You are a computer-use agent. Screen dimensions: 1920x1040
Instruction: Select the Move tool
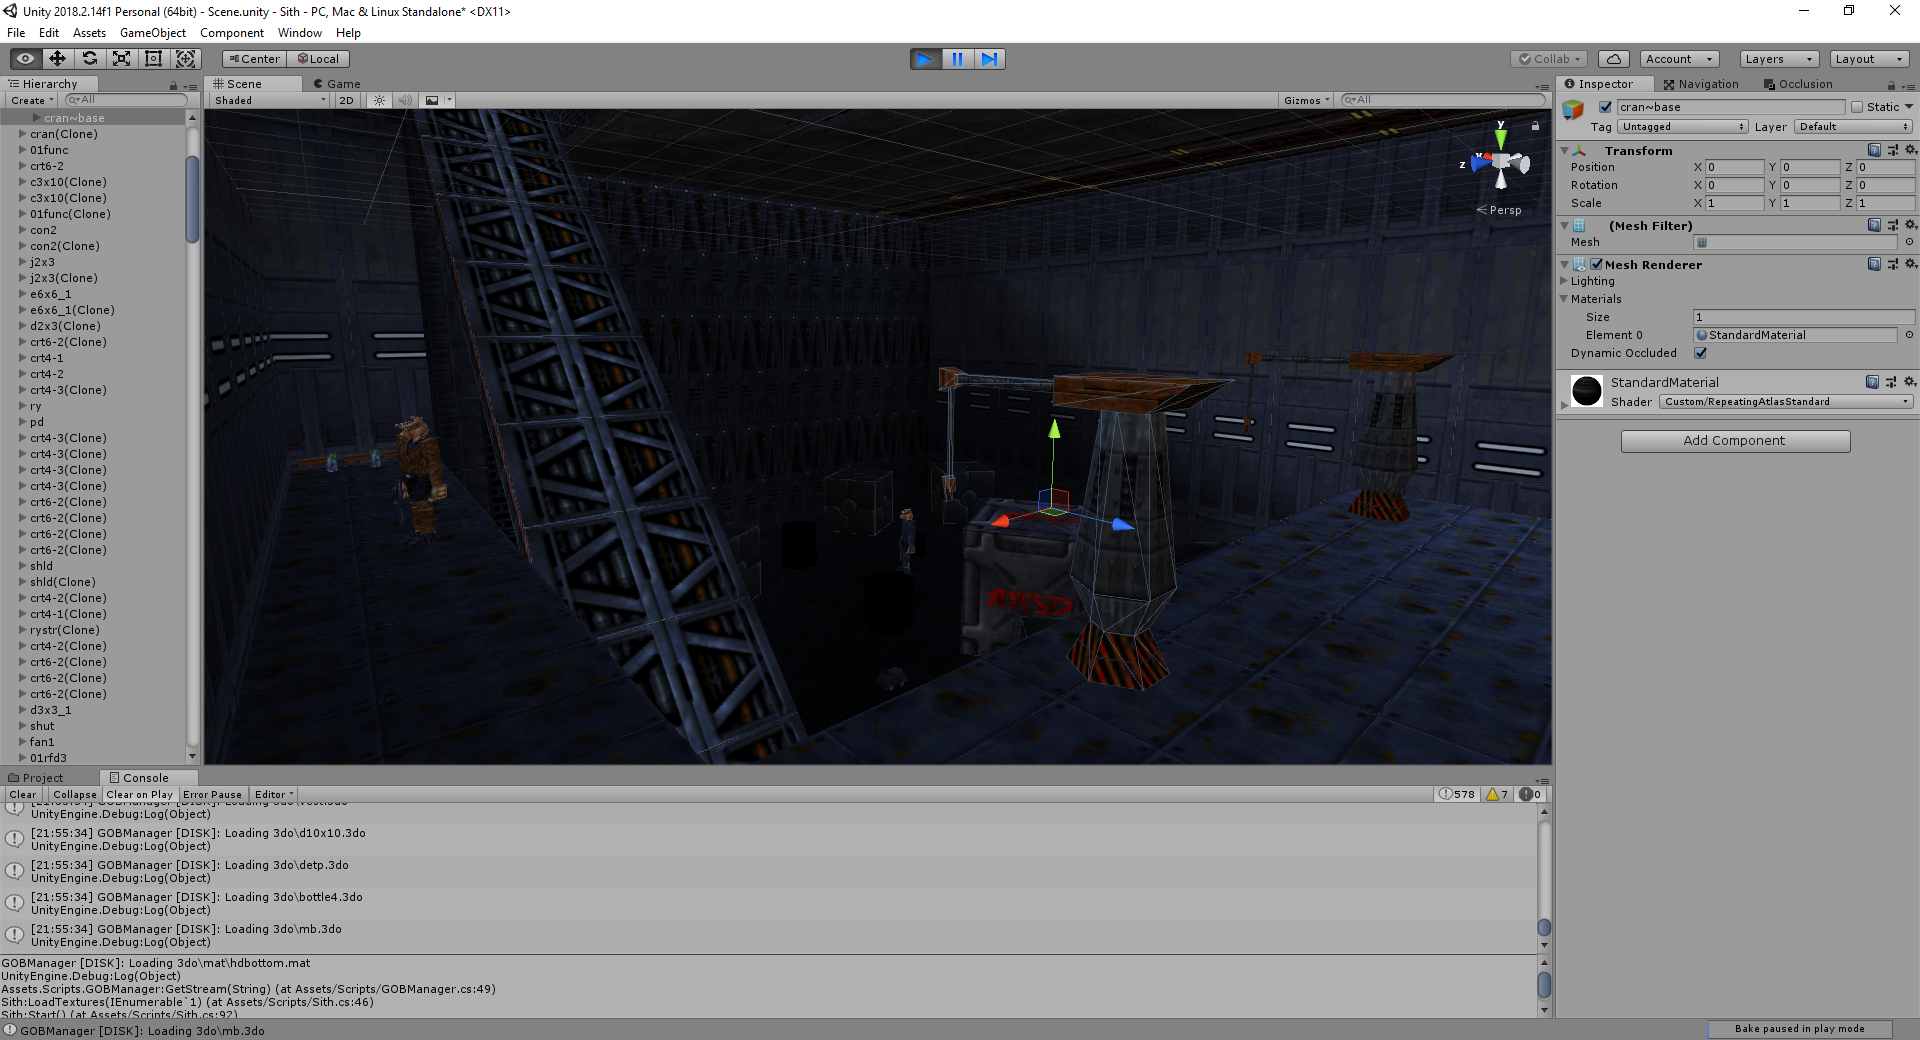point(58,59)
